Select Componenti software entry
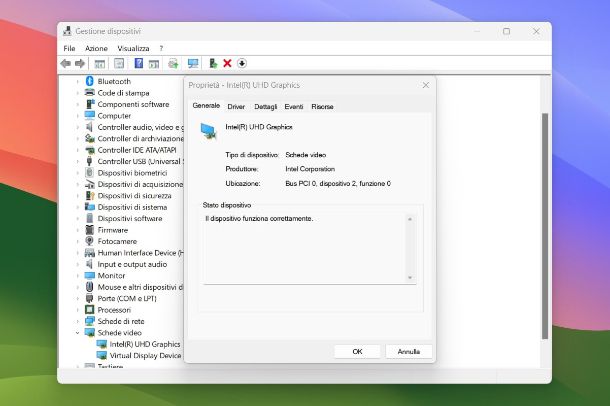 pos(133,104)
